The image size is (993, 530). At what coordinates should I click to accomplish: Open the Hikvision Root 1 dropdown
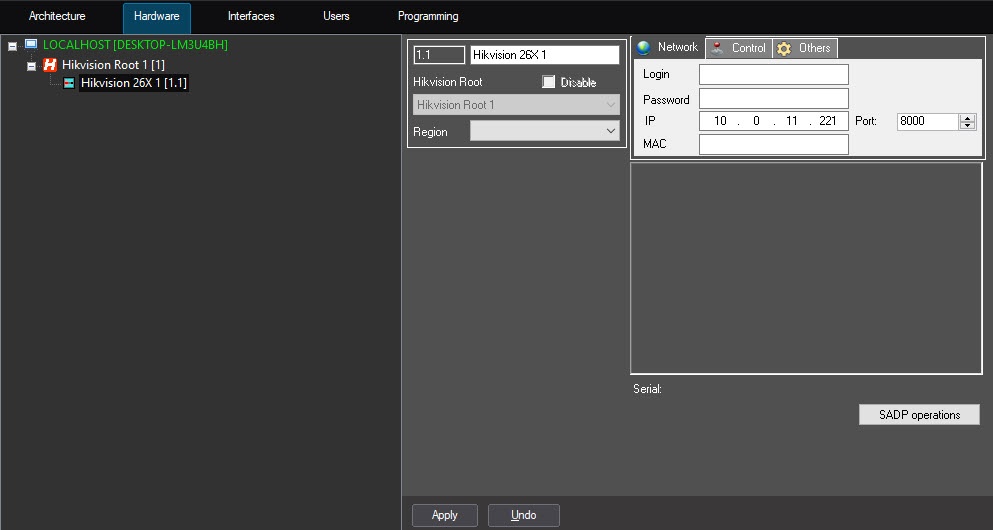(x=611, y=105)
